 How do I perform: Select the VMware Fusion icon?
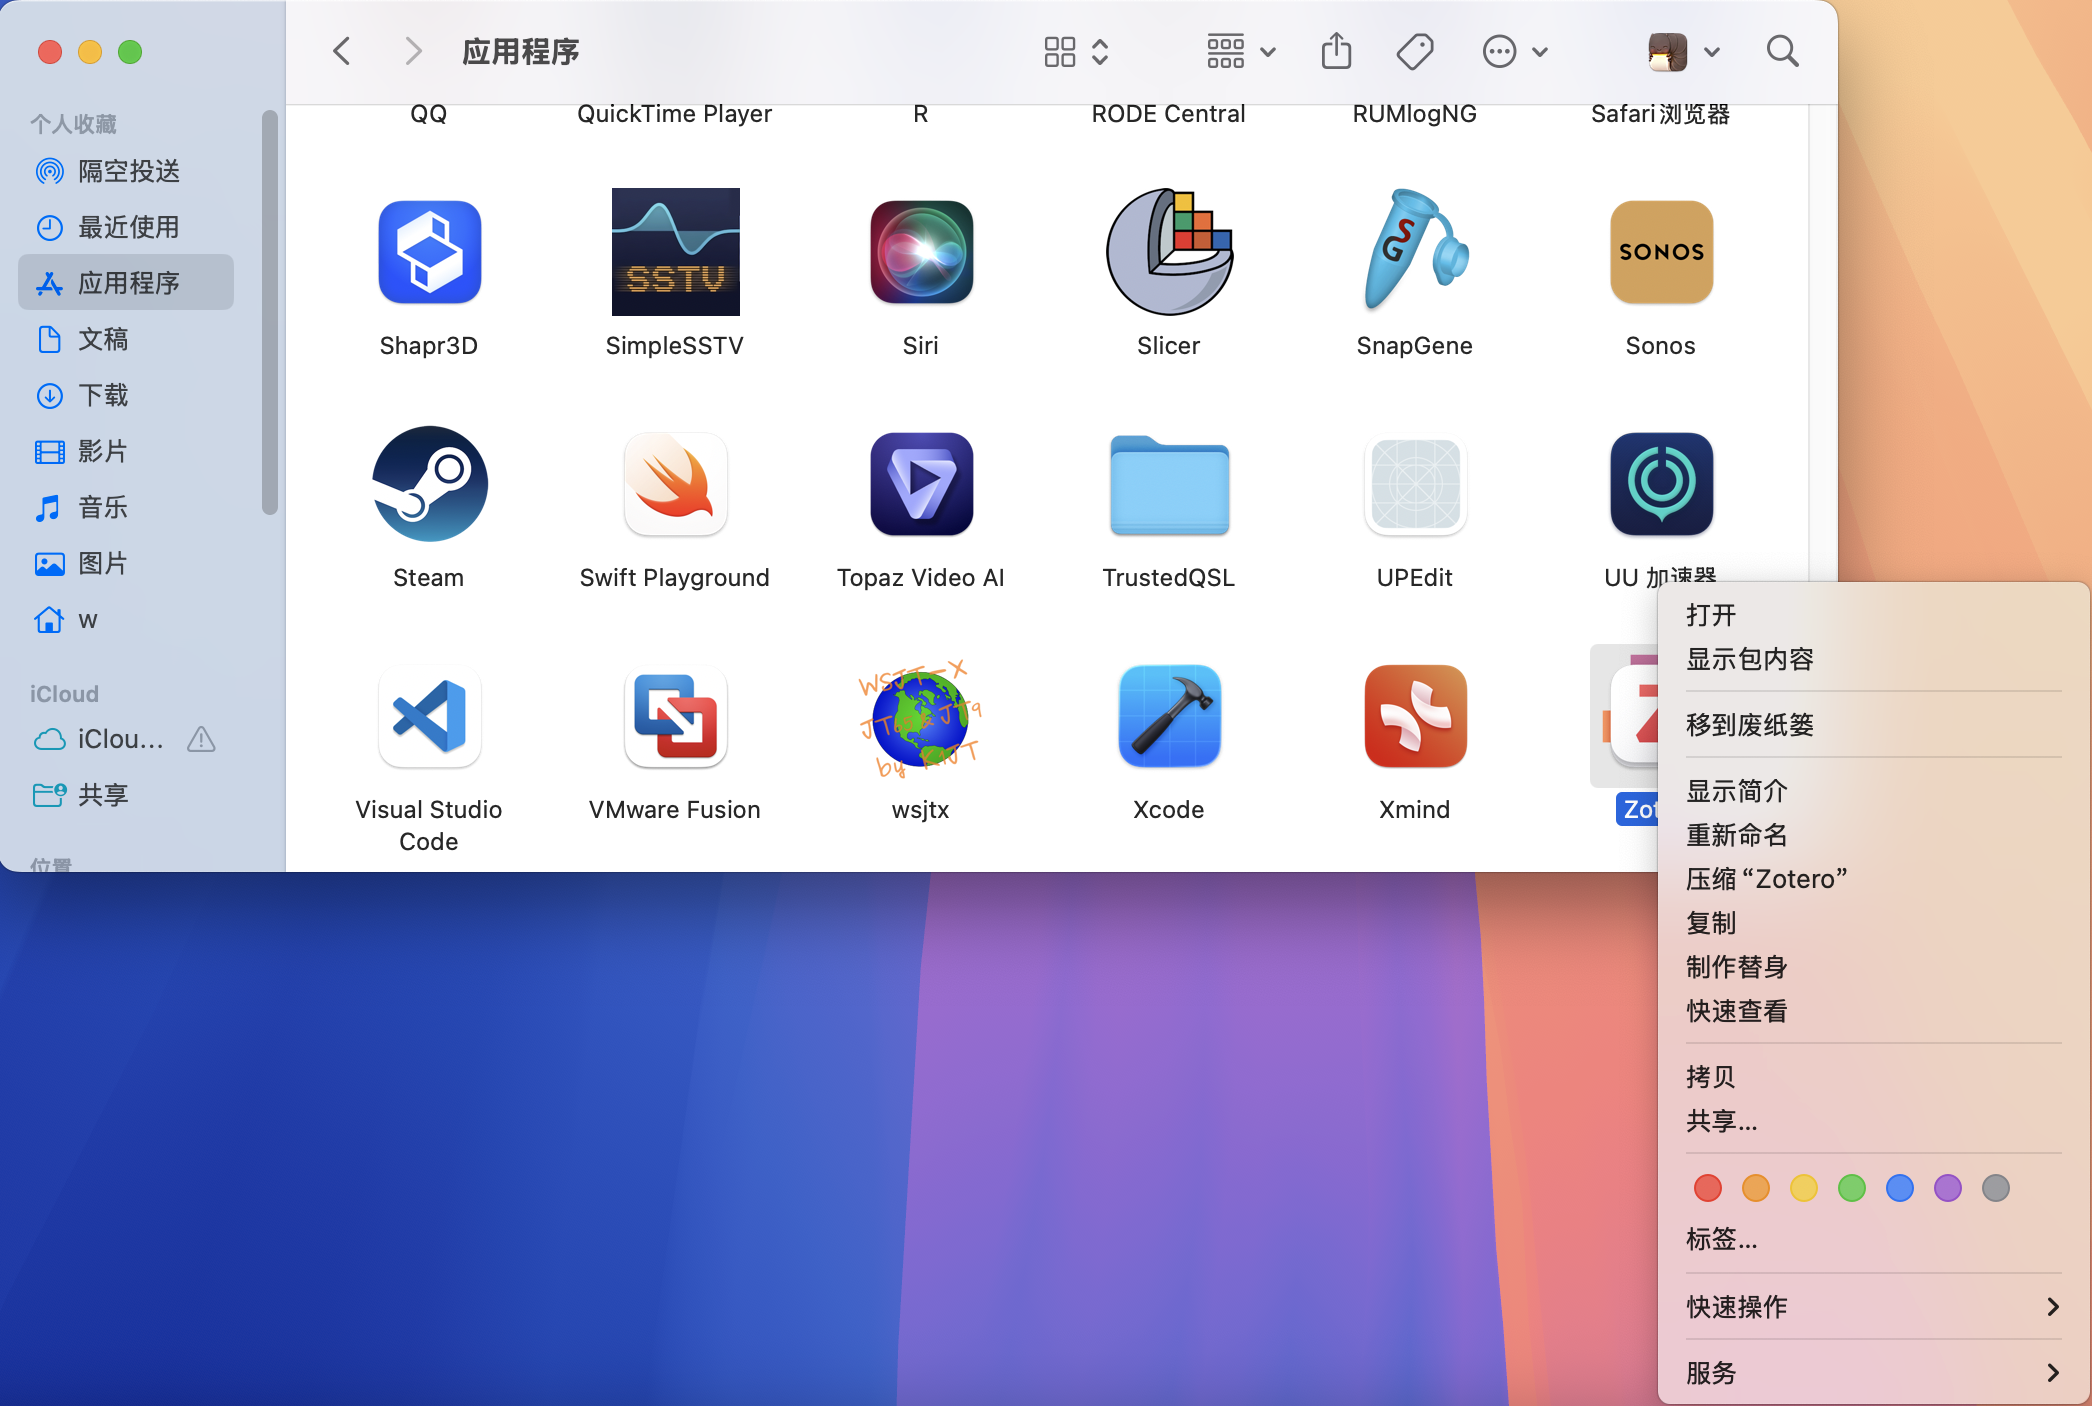click(x=675, y=717)
